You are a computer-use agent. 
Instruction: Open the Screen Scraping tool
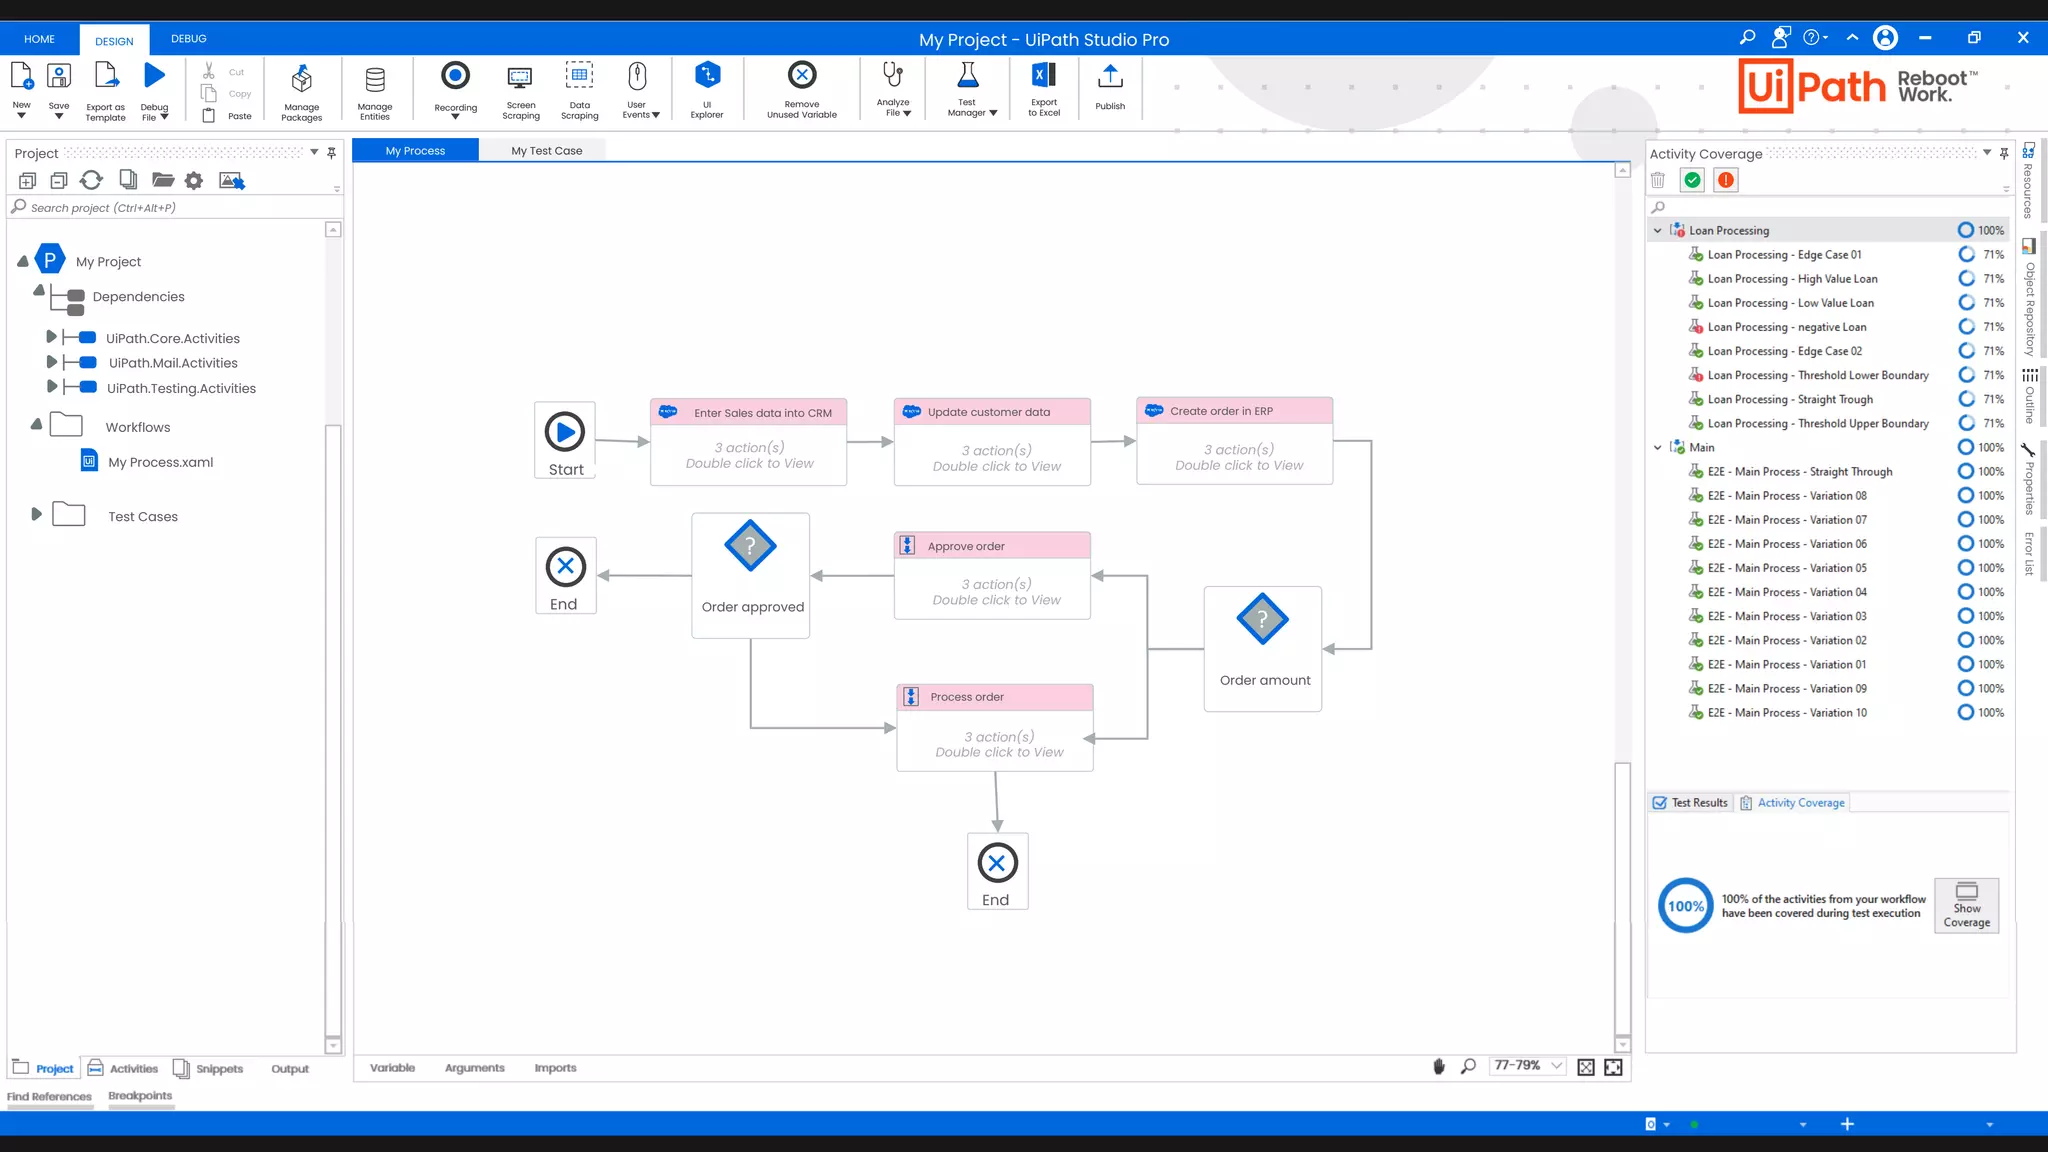(x=520, y=78)
